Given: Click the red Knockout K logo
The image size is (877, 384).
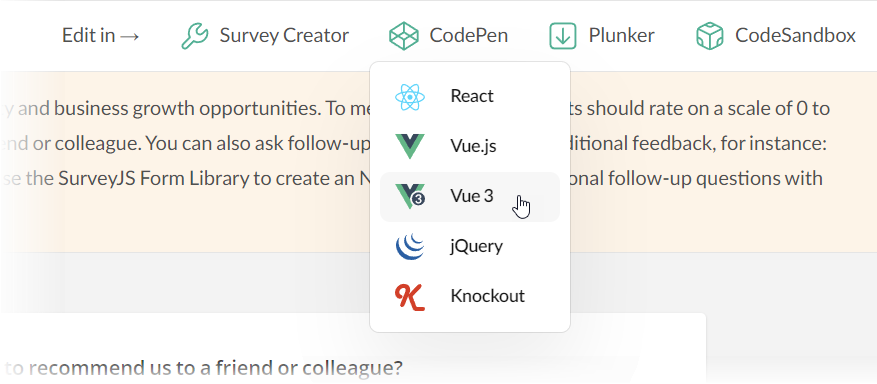Looking at the screenshot, I should pos(410,297).
